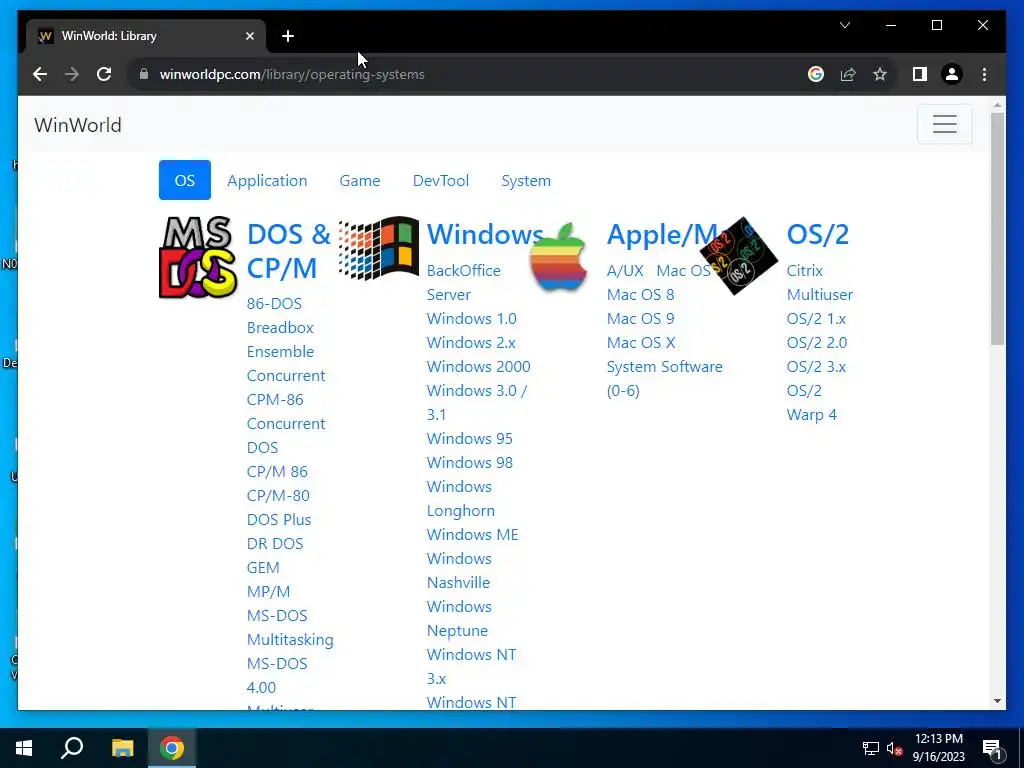This screenshot has height=768, width=1024.
Task: Click the Chrome taskbar icon
Action: click(x=172, y=748)
